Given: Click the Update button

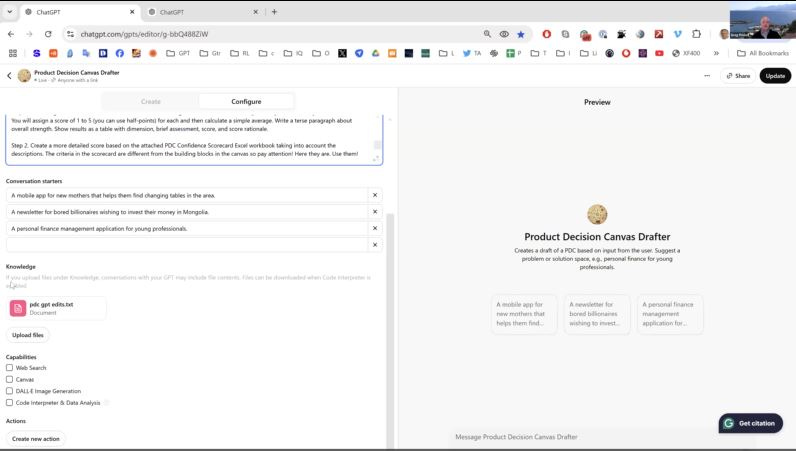Looking at the screenshot, I should [x=775, y=76].
